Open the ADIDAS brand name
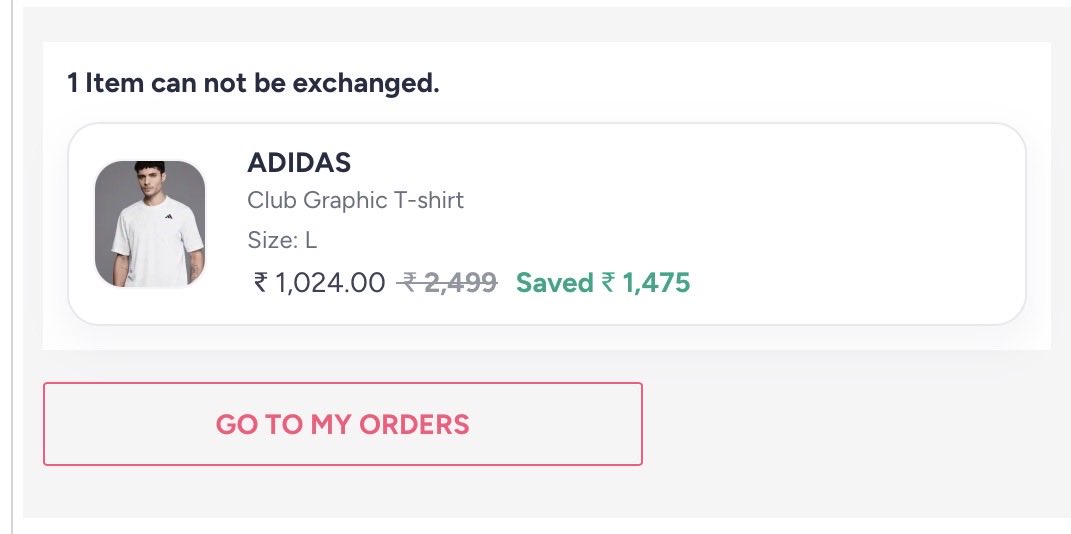The width and height of the screenshot is (1071, 534). pyautogui.click(x=299, y=162)
